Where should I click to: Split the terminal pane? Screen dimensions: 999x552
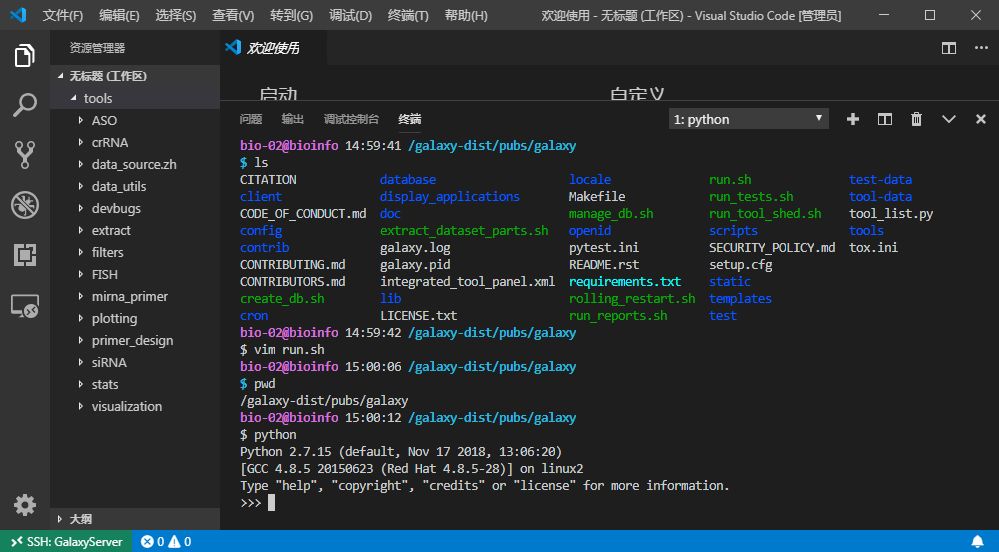point(884,119)
